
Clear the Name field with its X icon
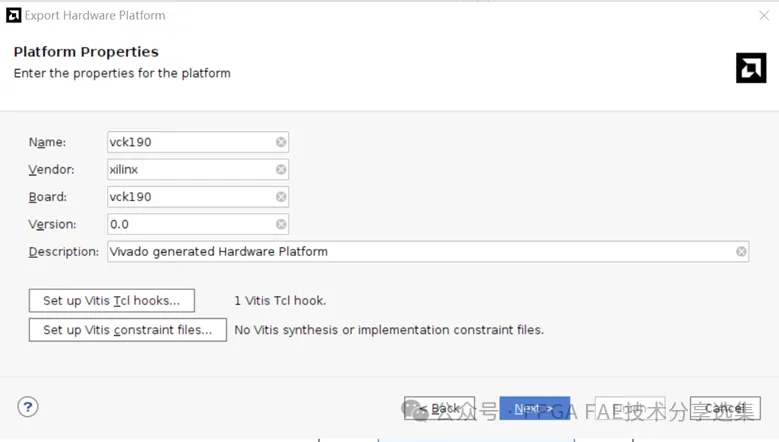pyautogui.click(x=281, y=142)
